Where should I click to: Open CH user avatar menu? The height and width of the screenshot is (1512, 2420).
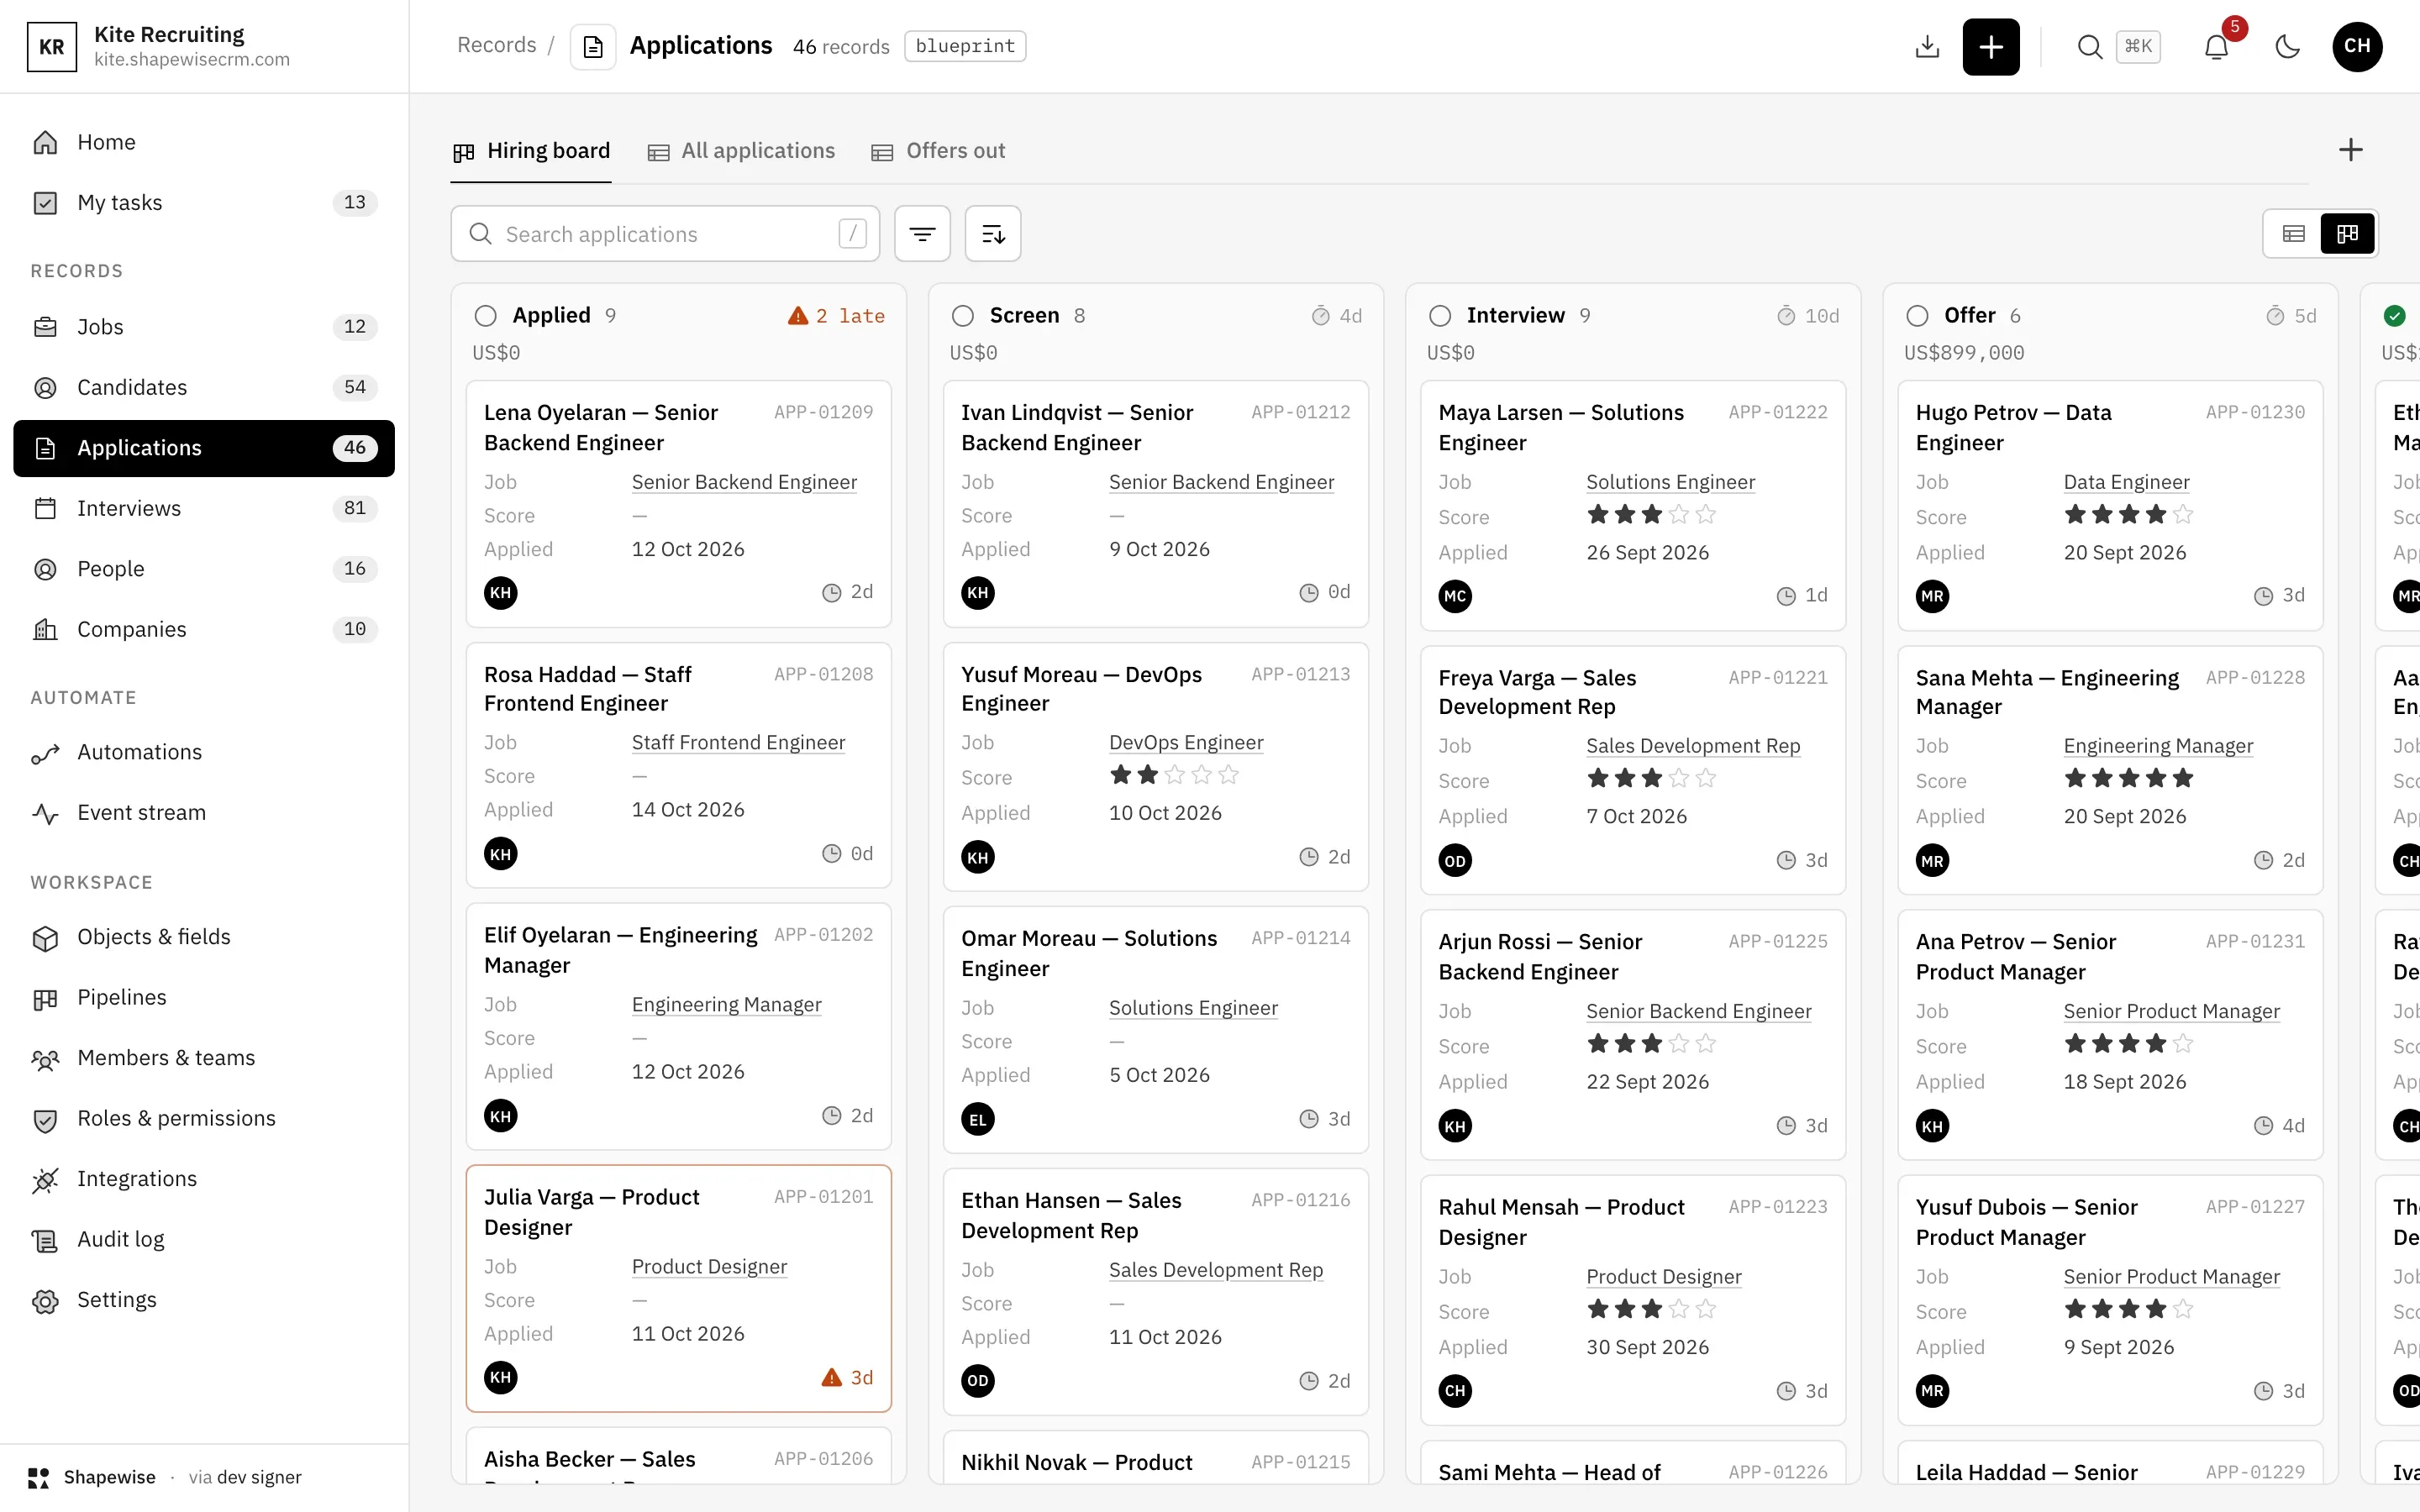click(2357, 46)
